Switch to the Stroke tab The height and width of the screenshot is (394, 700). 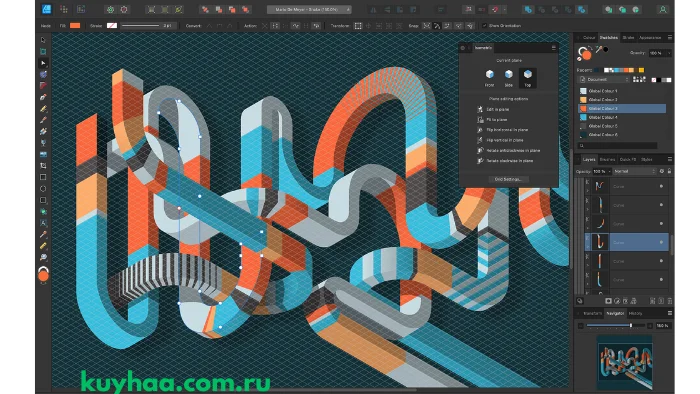(x=628, y=37)
